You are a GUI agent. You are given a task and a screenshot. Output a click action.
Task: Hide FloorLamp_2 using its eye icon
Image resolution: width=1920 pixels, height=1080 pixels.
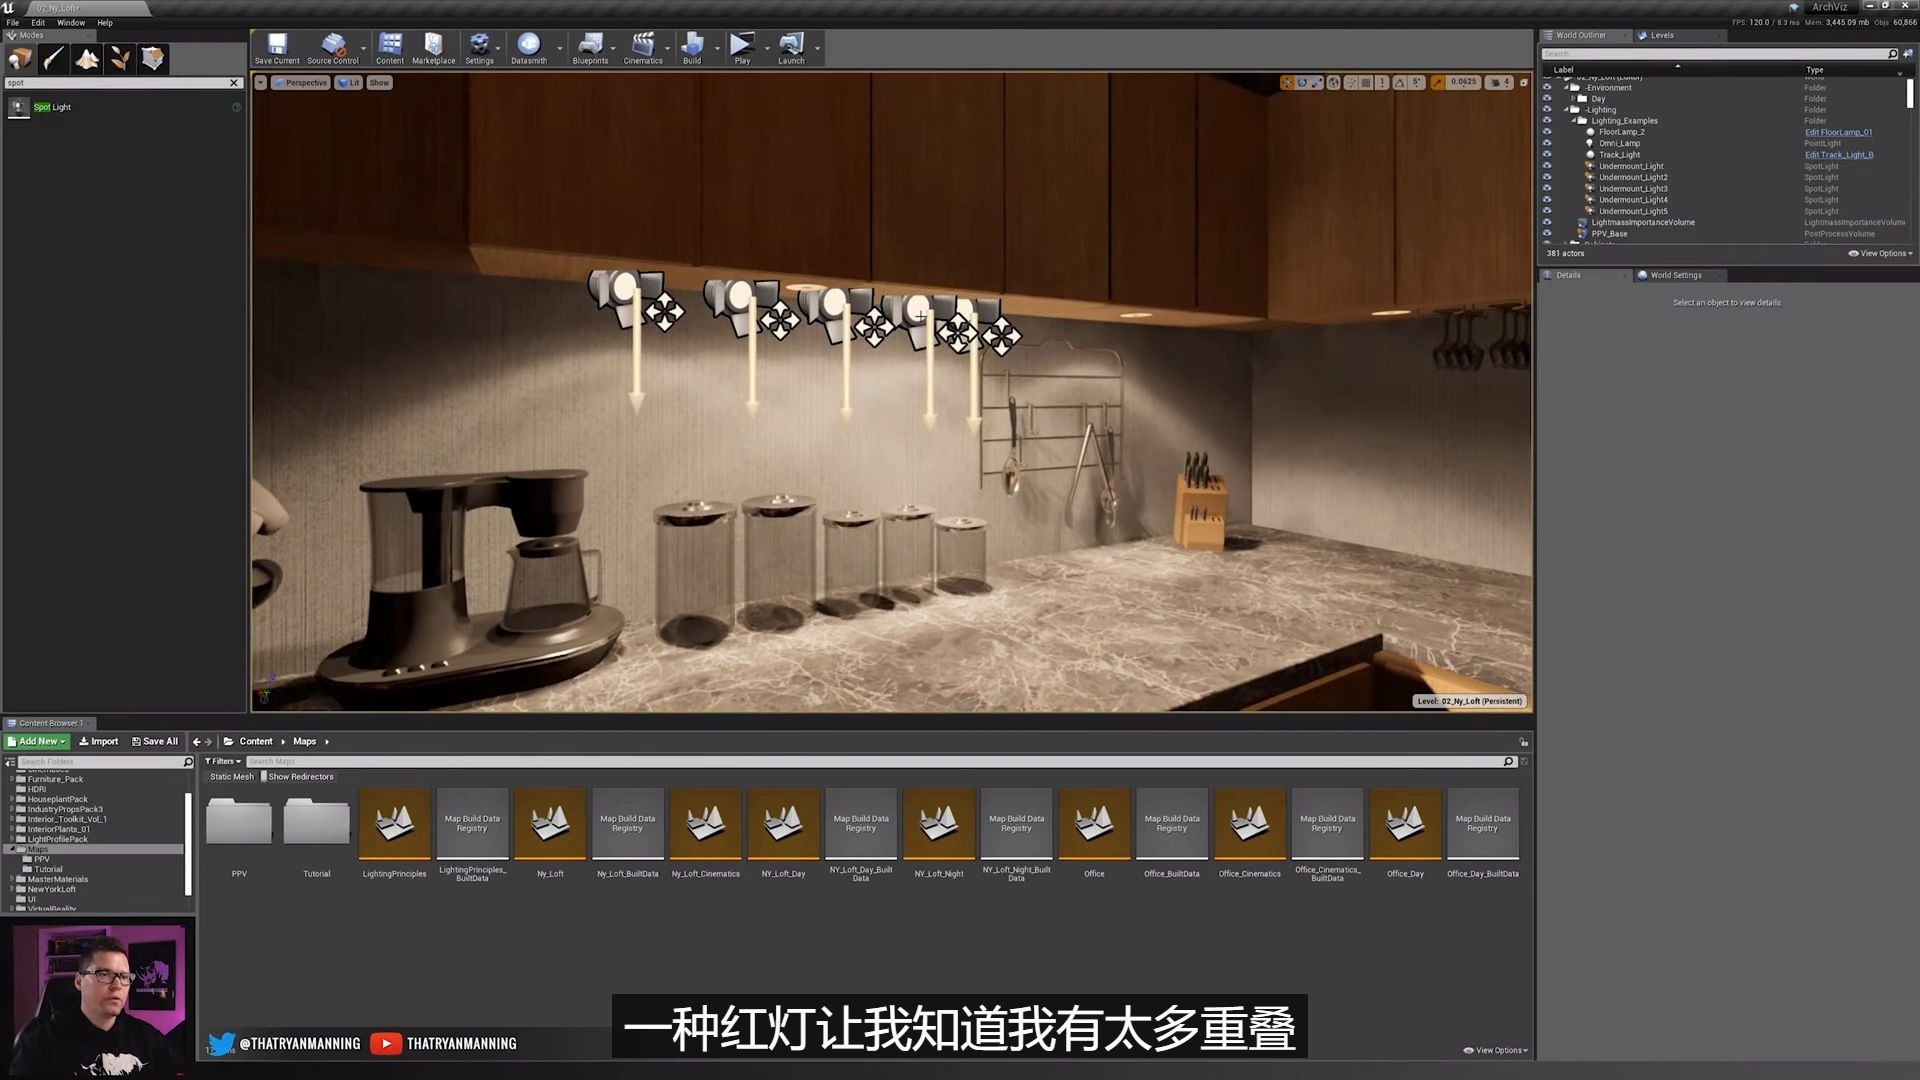tap(1547, 132)
